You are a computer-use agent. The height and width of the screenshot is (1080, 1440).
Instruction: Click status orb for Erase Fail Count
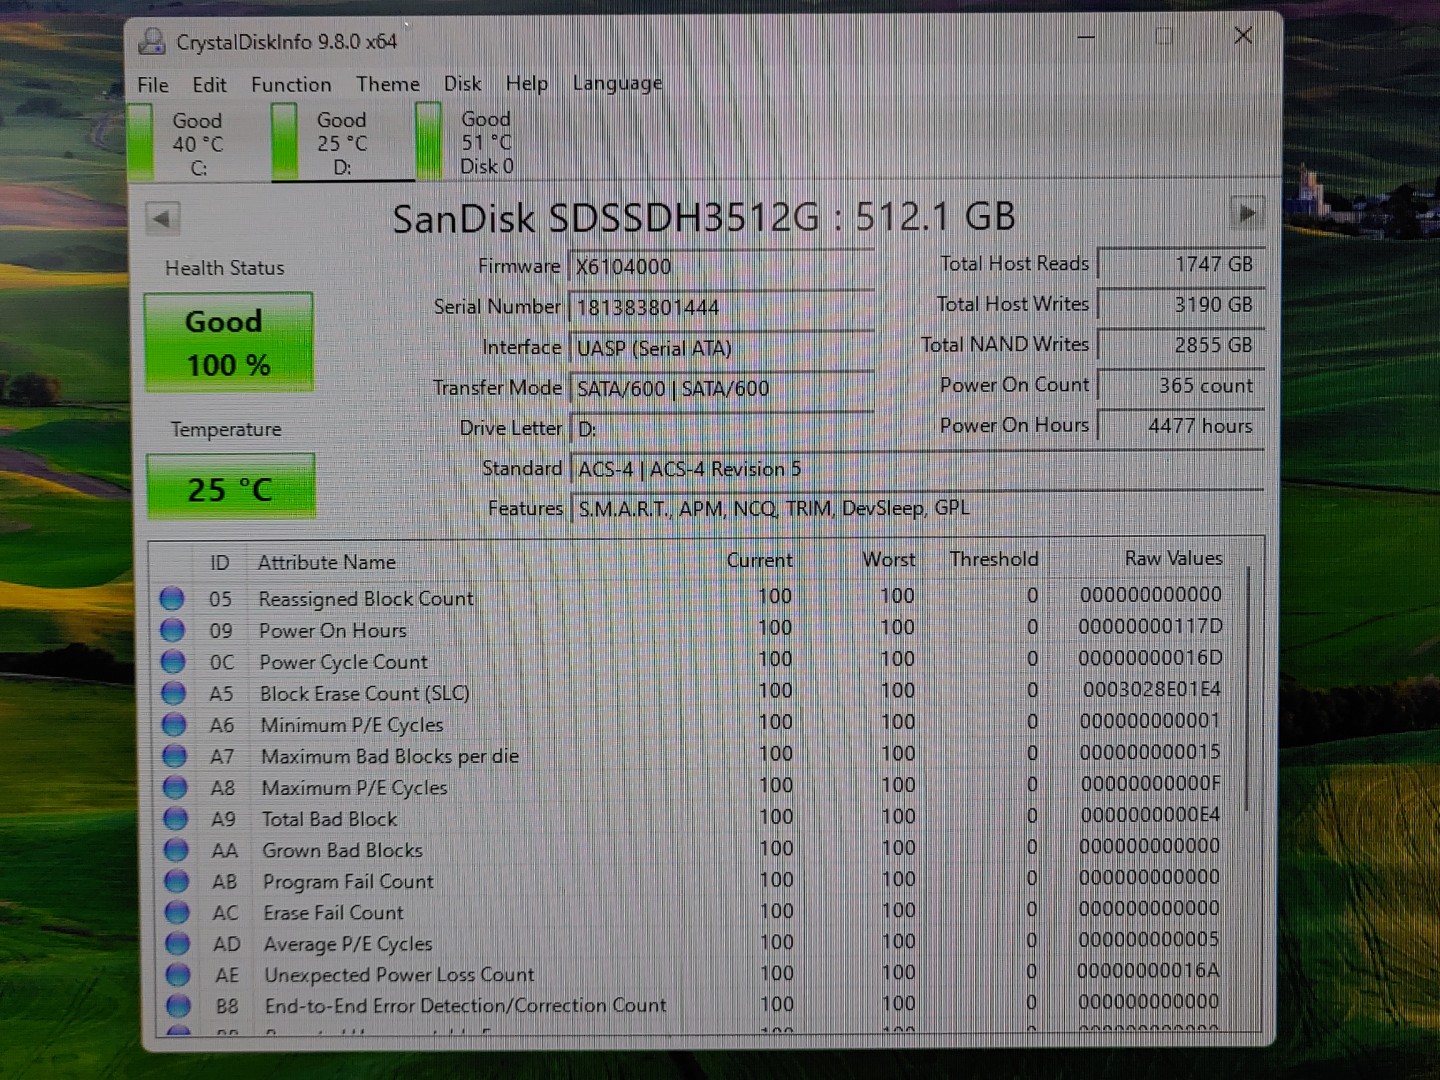177,912
